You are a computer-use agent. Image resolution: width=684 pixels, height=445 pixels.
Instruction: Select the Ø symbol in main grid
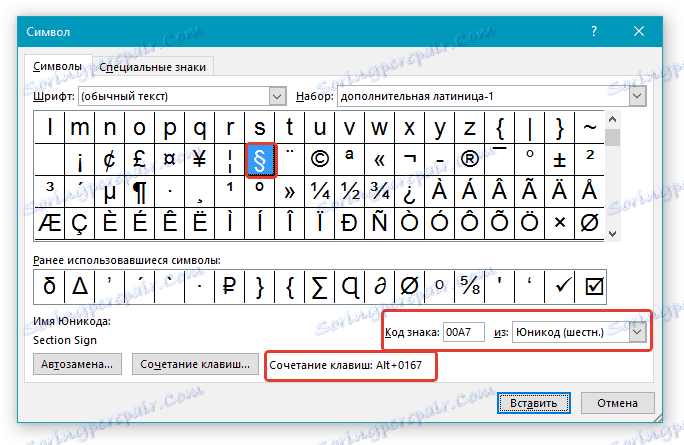click(589, 223)
